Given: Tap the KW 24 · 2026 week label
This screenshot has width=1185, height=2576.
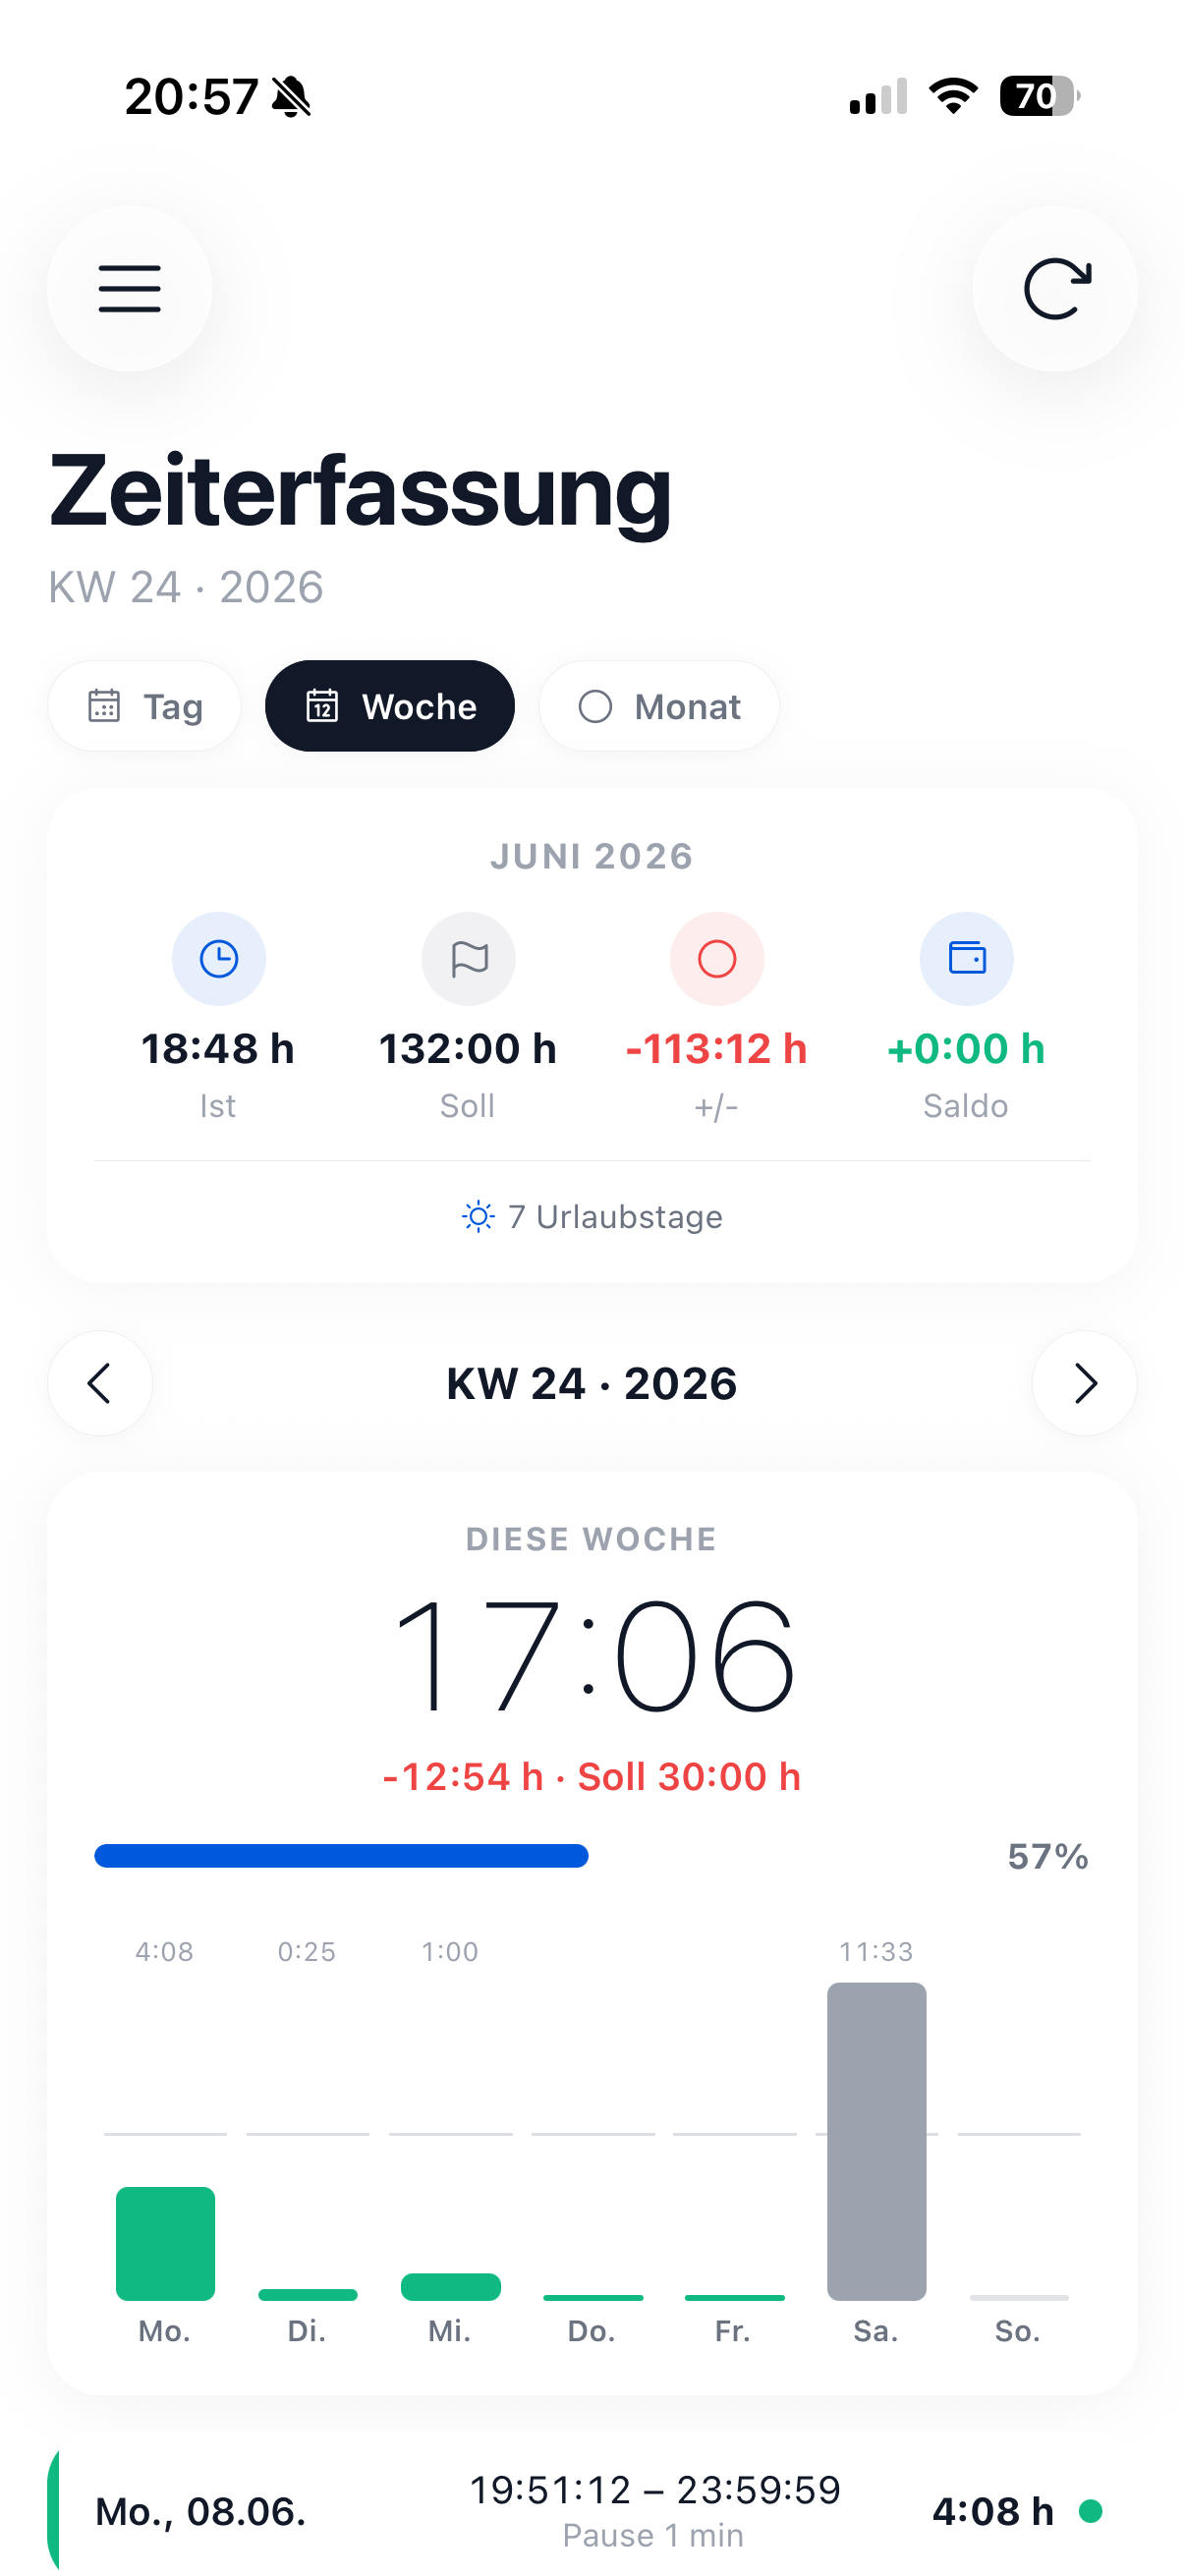Looking at the screenshot, I should (592, 1383).
